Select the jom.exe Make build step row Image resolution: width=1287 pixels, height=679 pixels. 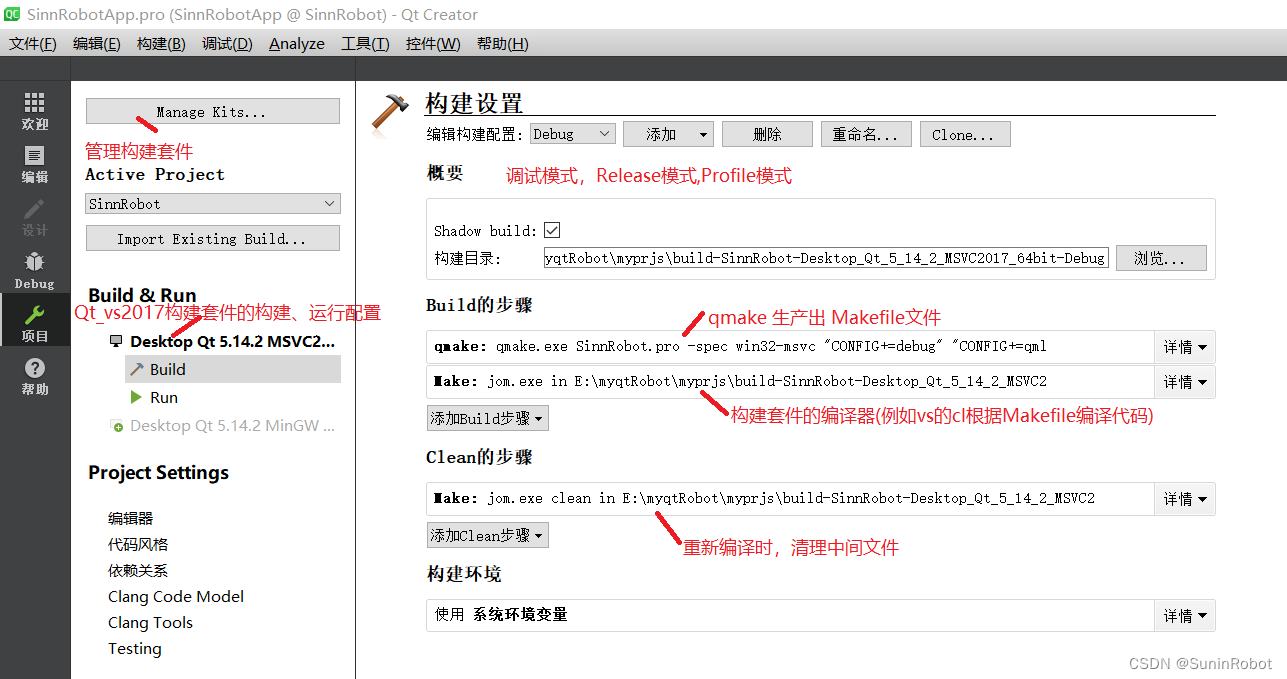pyautogui.click(x=790, y=381)
